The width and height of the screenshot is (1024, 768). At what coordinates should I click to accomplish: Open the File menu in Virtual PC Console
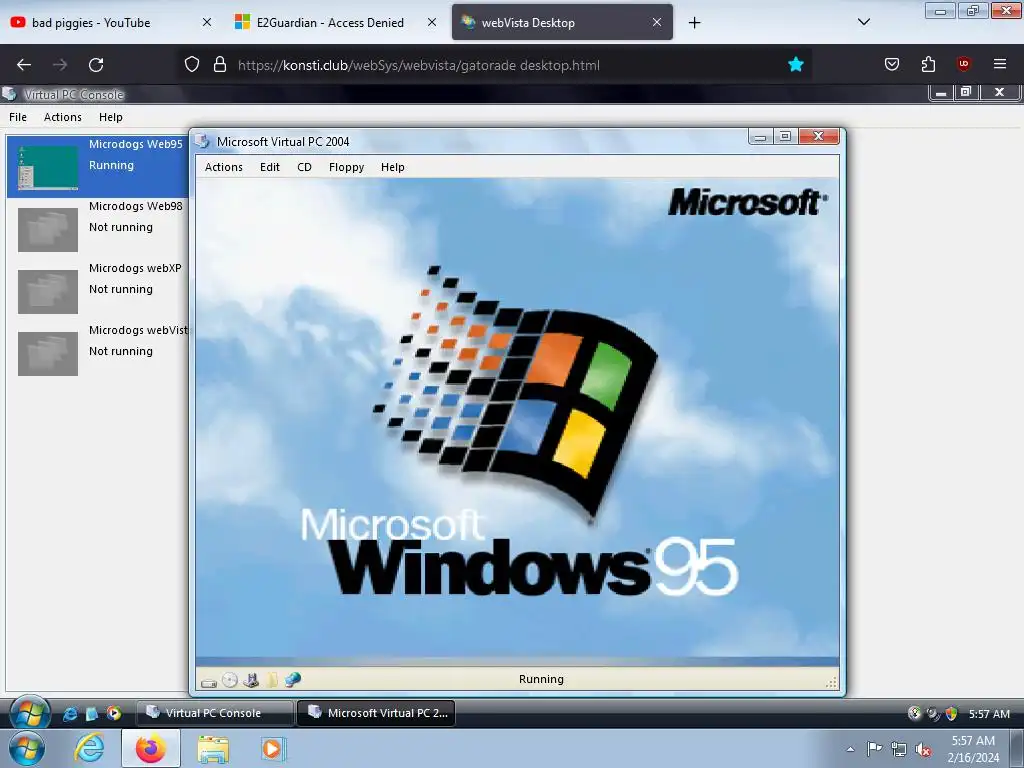18,117
